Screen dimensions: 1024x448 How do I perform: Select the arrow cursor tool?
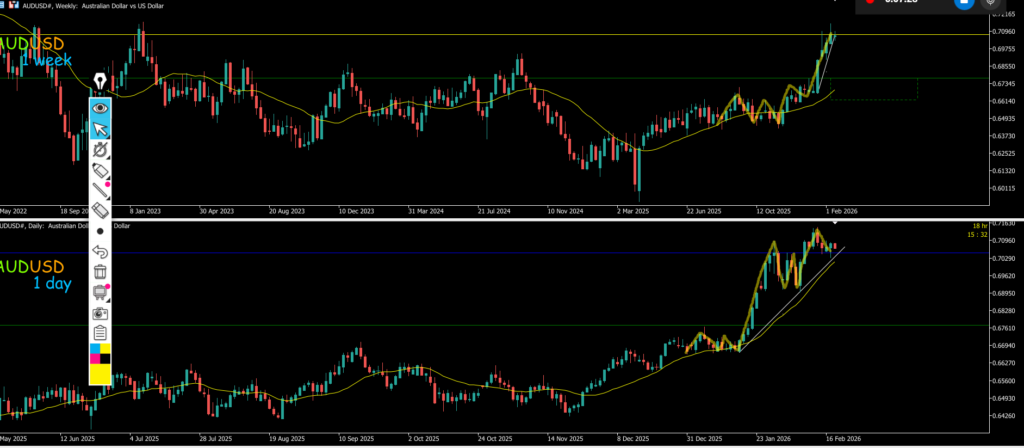point(100,128)
